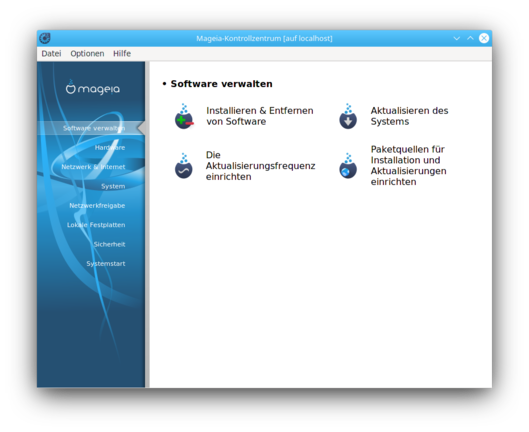Viewport: 529px width, 432px height.
Task: Open the System section
Action: [113, 186]
